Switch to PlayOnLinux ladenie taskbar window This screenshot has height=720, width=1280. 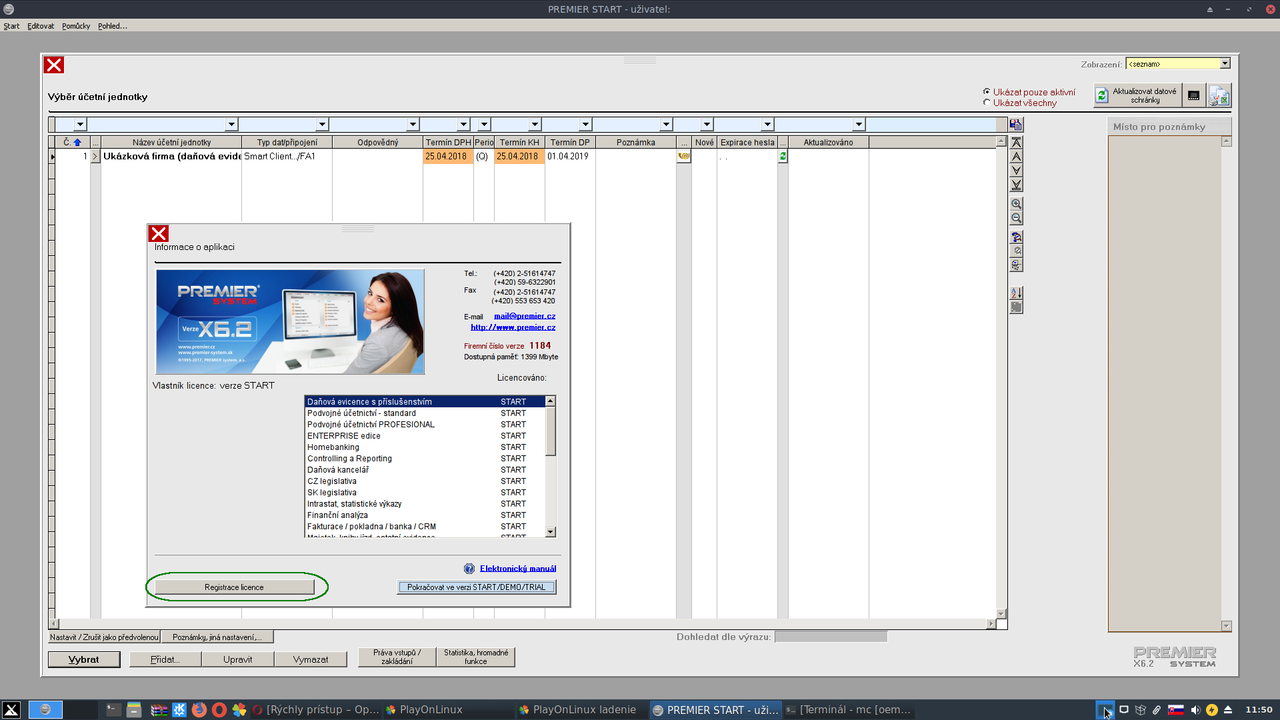[582, 710]
